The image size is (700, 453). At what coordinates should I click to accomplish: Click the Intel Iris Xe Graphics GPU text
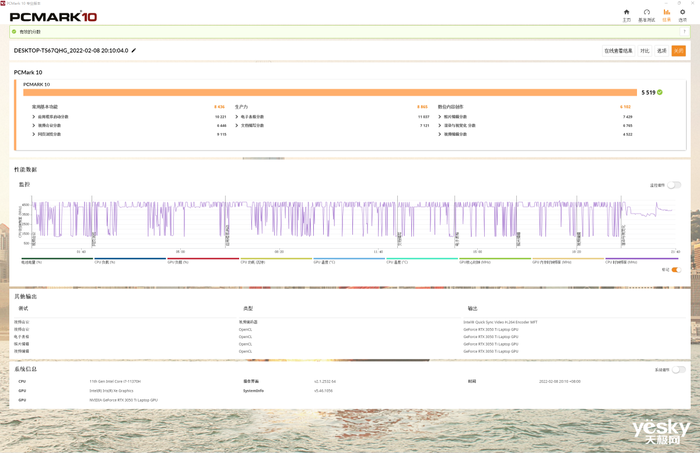tap(111, 391)
